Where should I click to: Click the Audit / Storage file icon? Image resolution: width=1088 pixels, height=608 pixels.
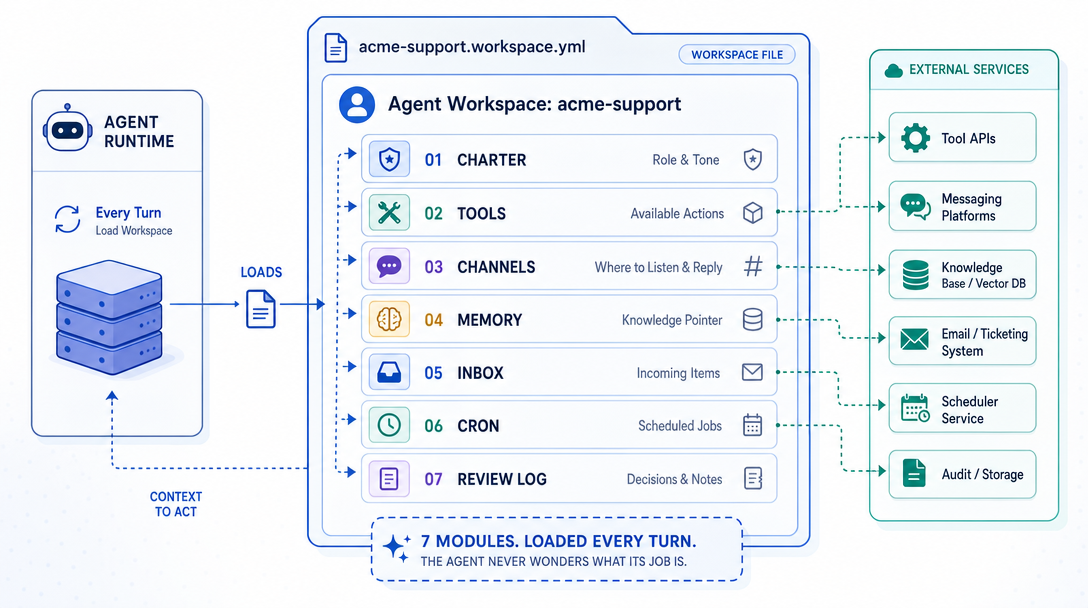[915, 473]
